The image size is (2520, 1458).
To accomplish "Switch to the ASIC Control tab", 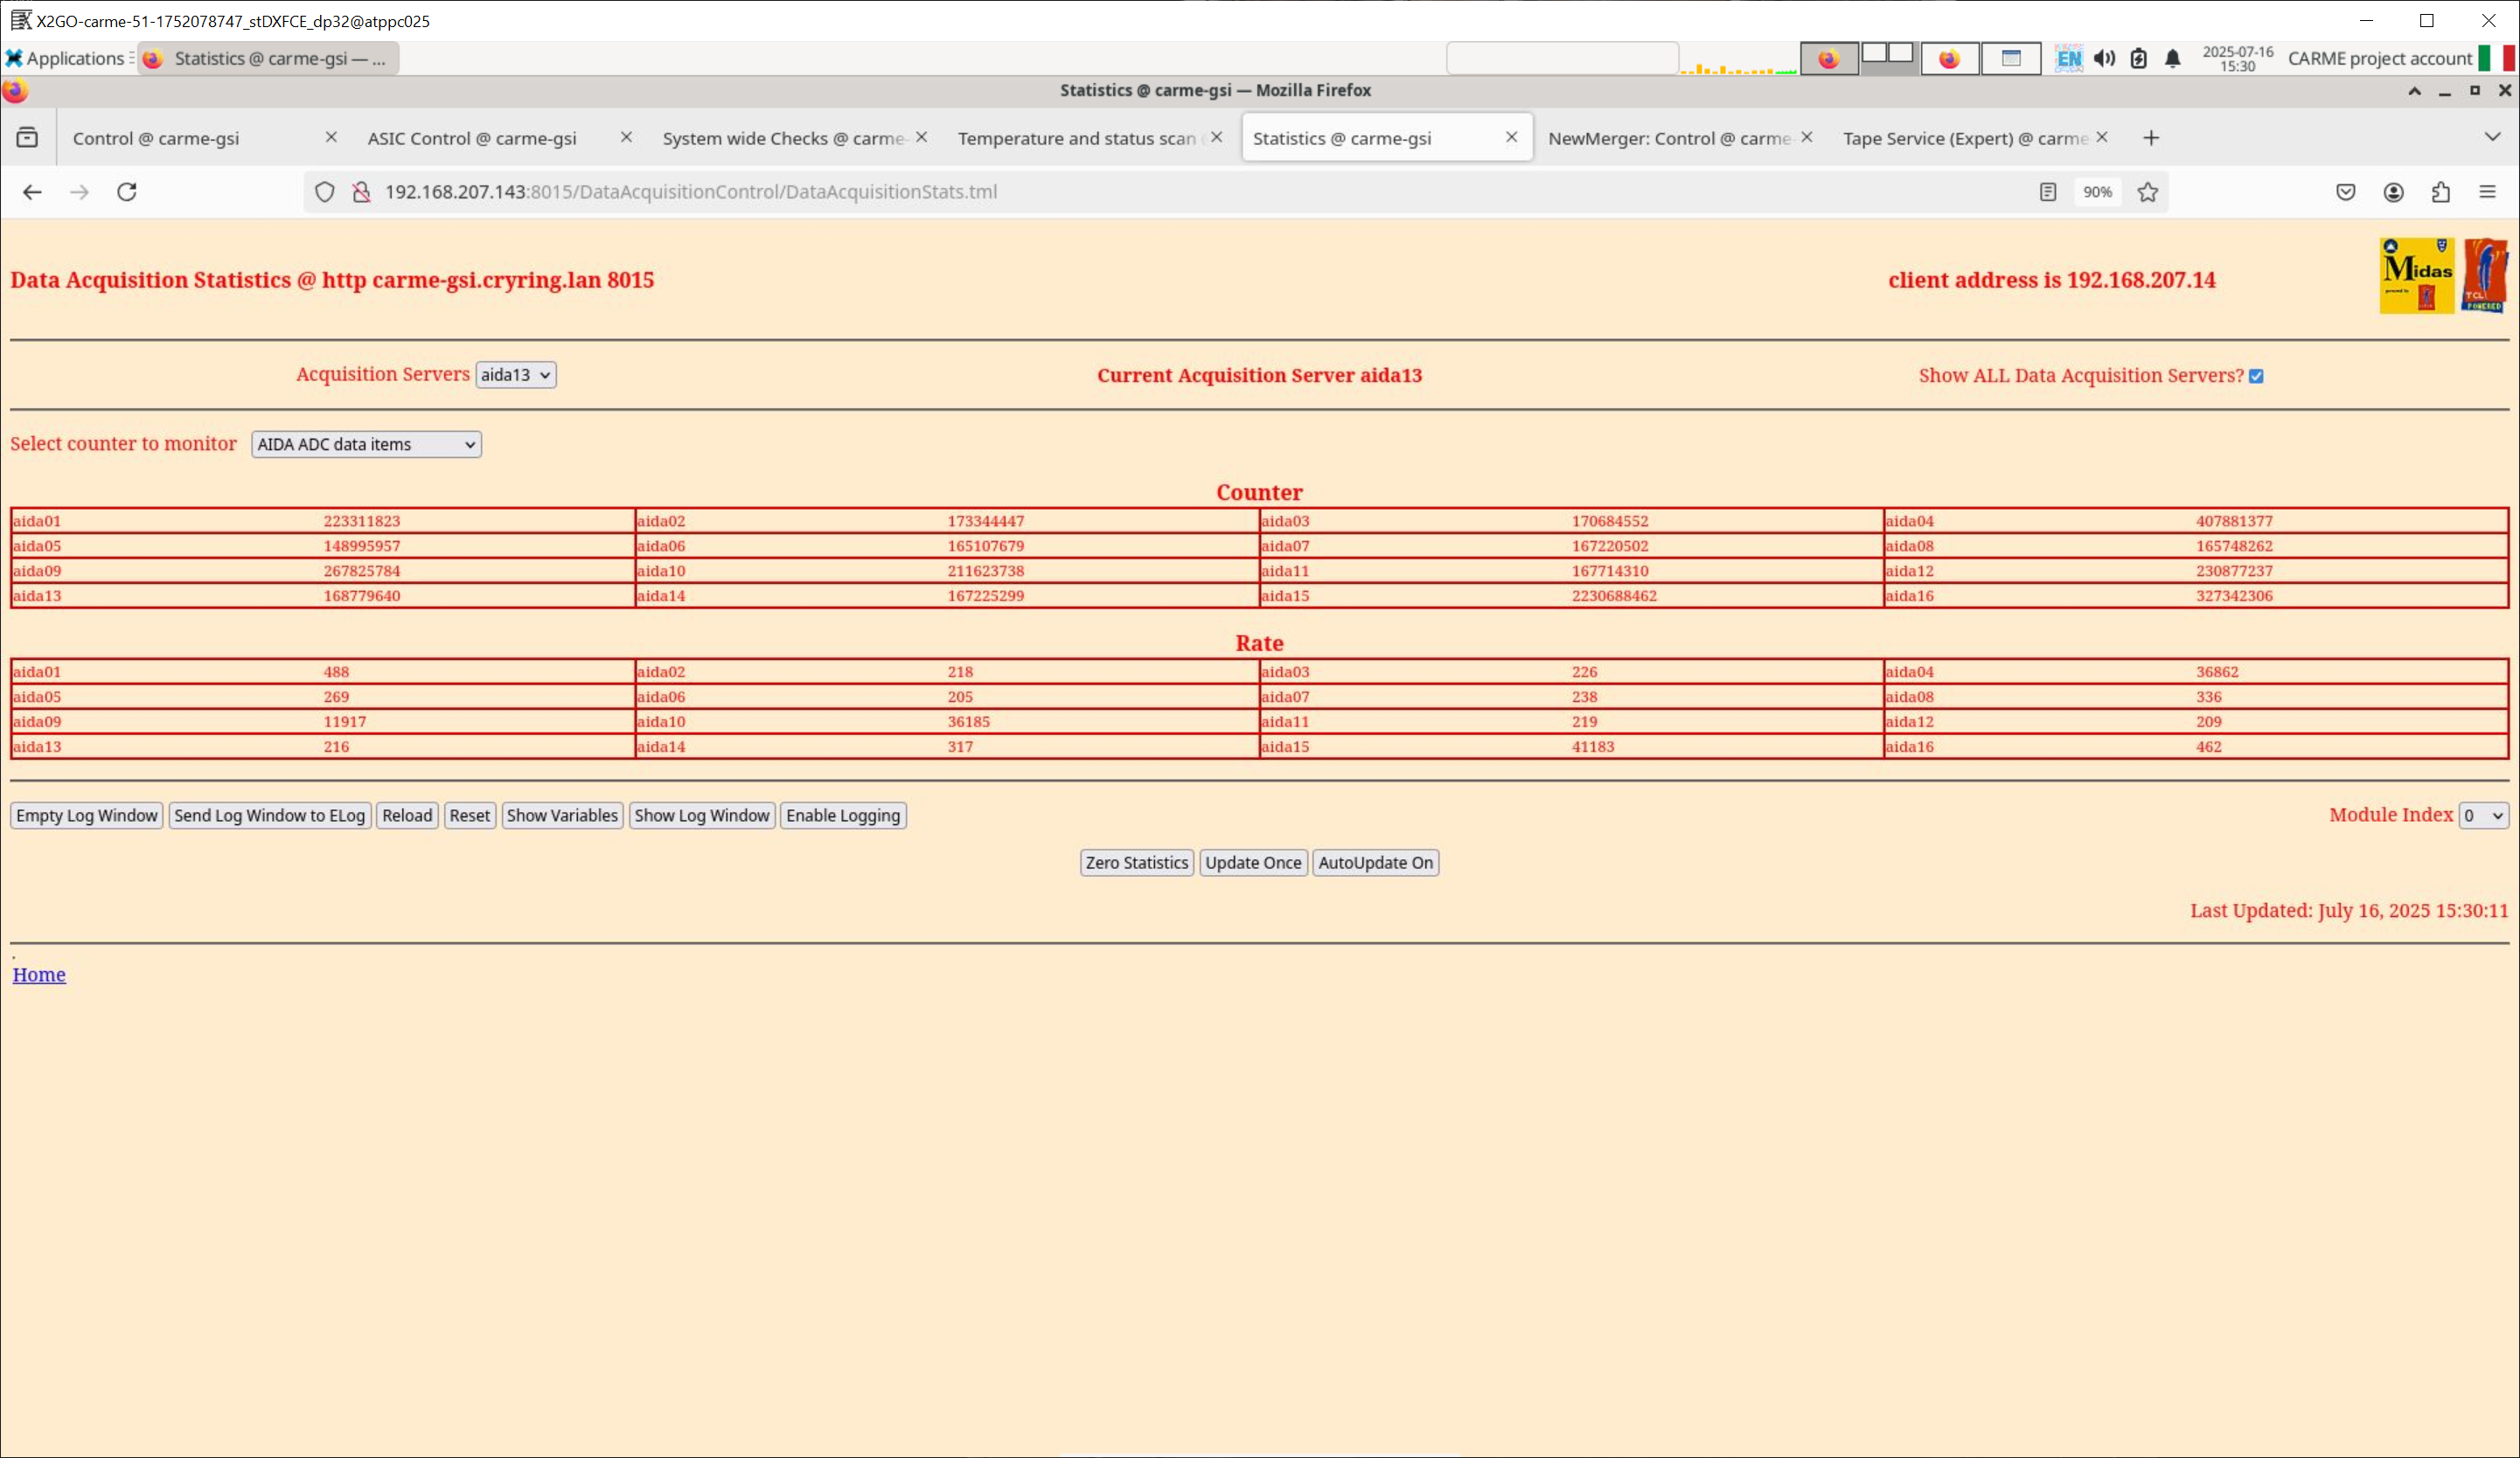I will click(x=472, y=138).
